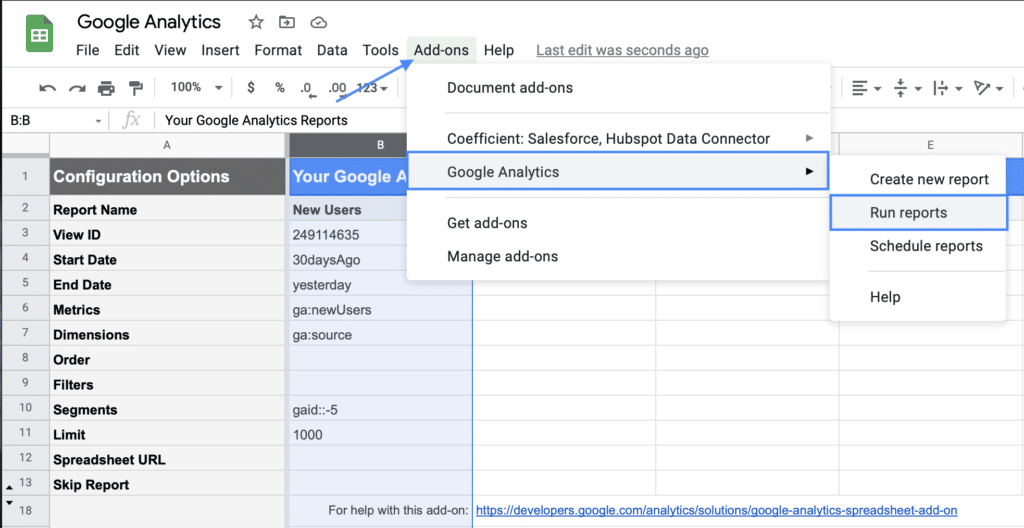
Task: Open the Tools menu
Action: click(381, 50)
